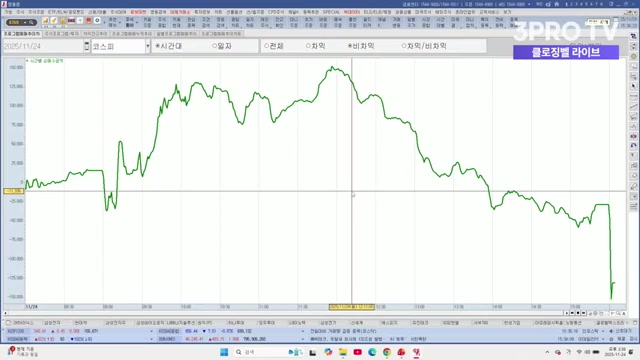Screen dimensions: 640x360
Task: Open the calendar picker beside the date
Action: pos(87,46)
